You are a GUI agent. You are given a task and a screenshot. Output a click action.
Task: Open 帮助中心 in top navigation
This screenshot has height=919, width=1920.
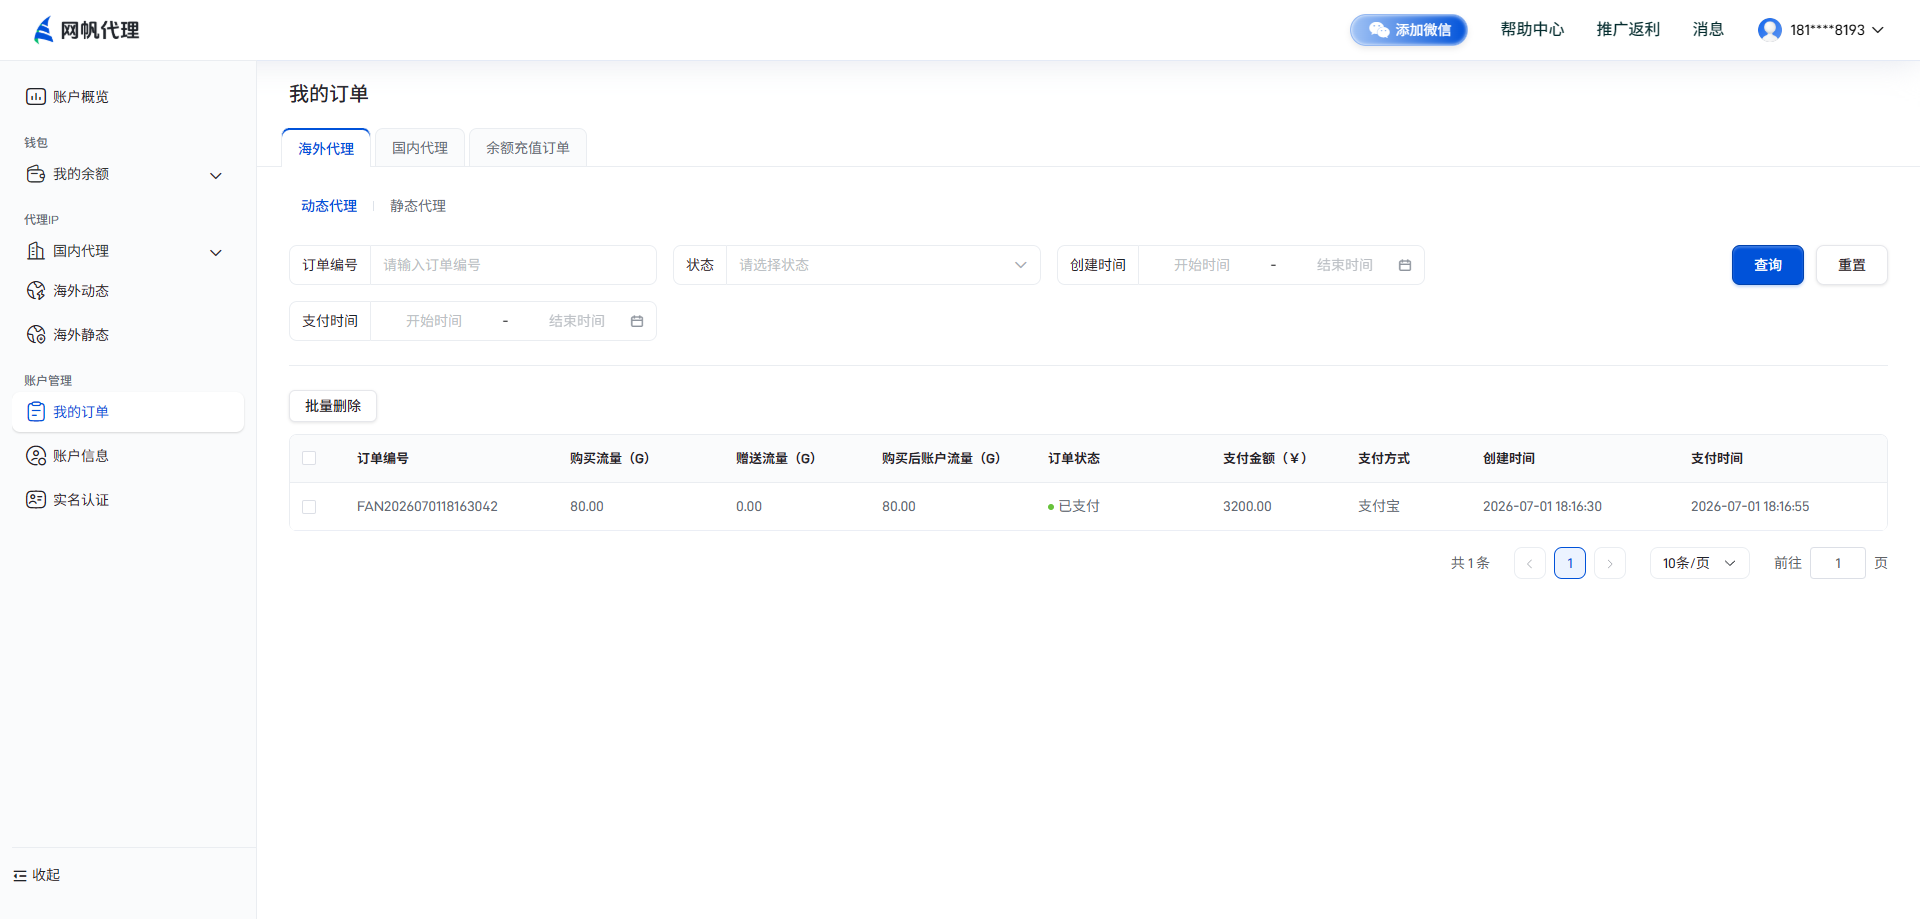pos(1532,30)
